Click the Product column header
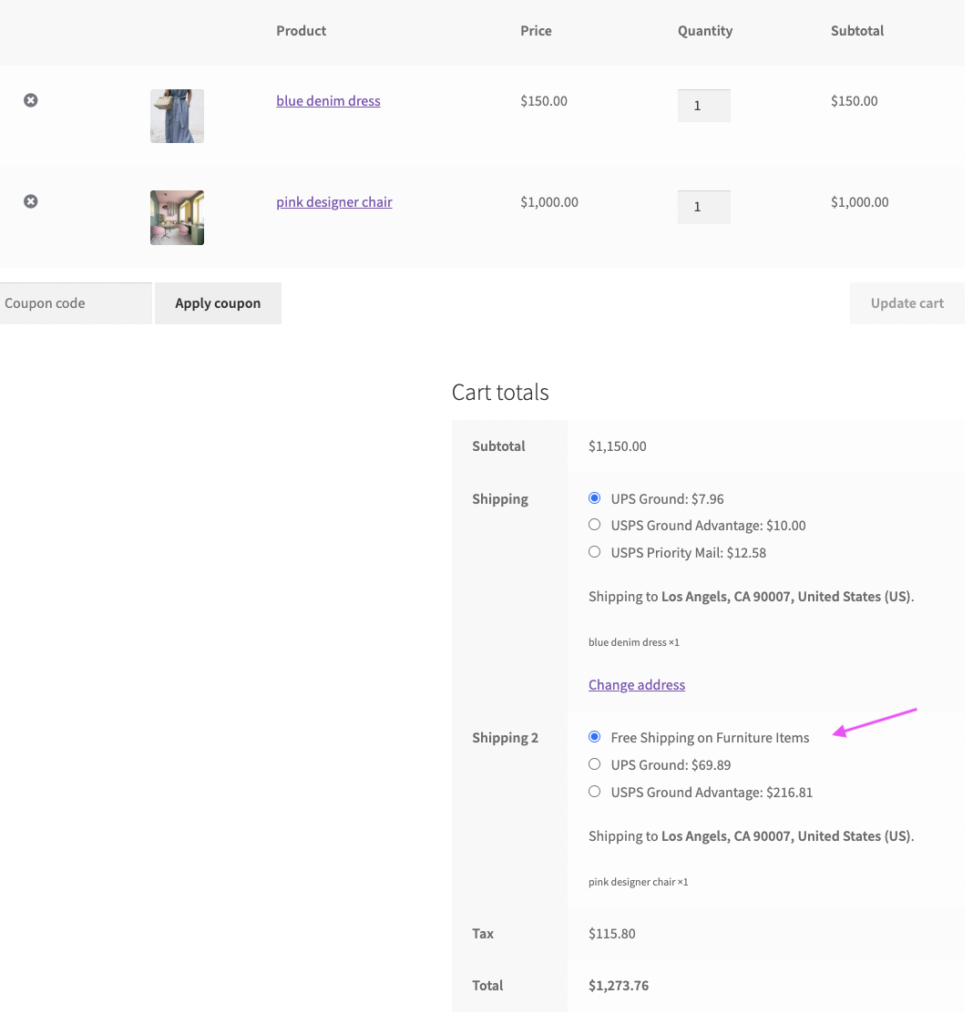 point(301,31)
